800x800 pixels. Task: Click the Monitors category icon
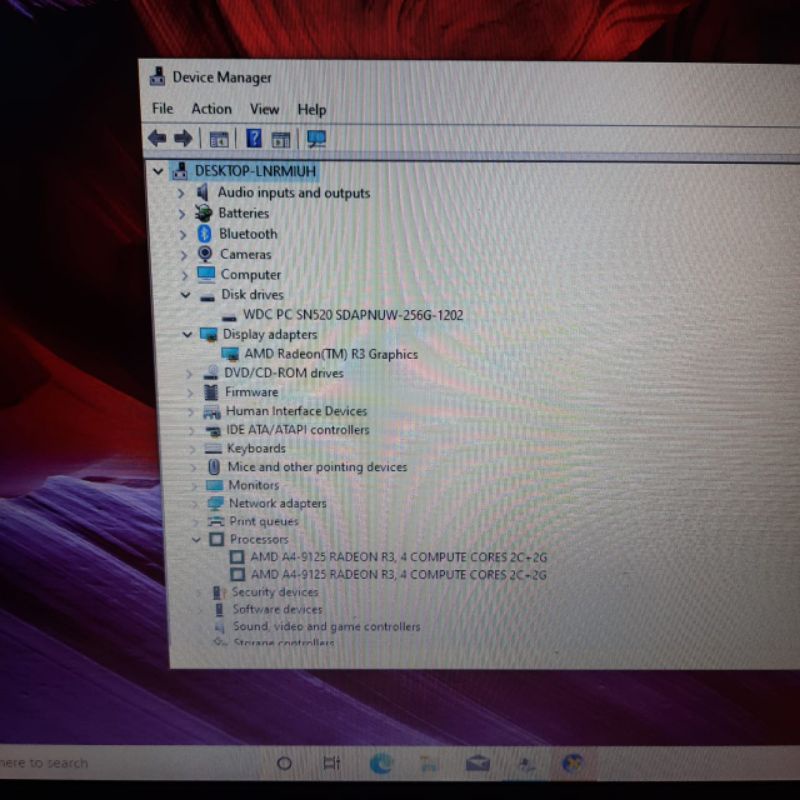[x=214, y=485]
